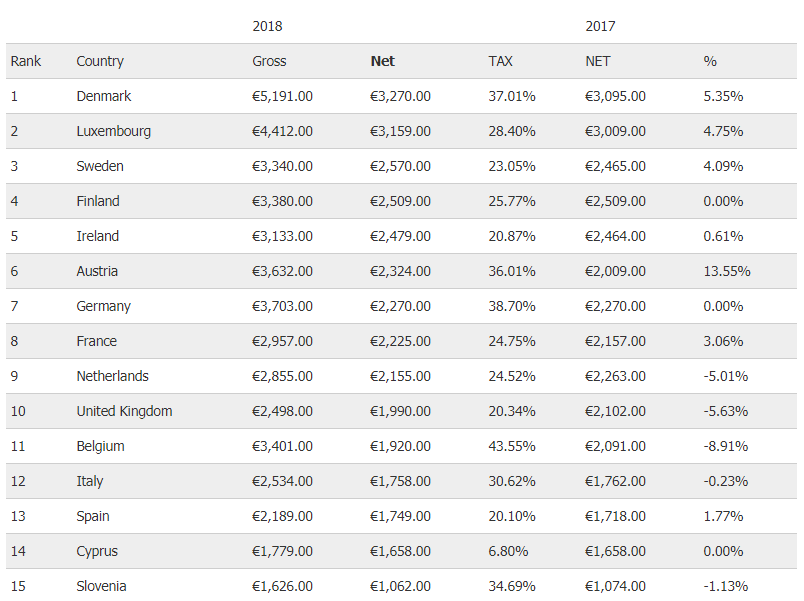
Task: Click the 2017 year heading
Action: point(600,26)
